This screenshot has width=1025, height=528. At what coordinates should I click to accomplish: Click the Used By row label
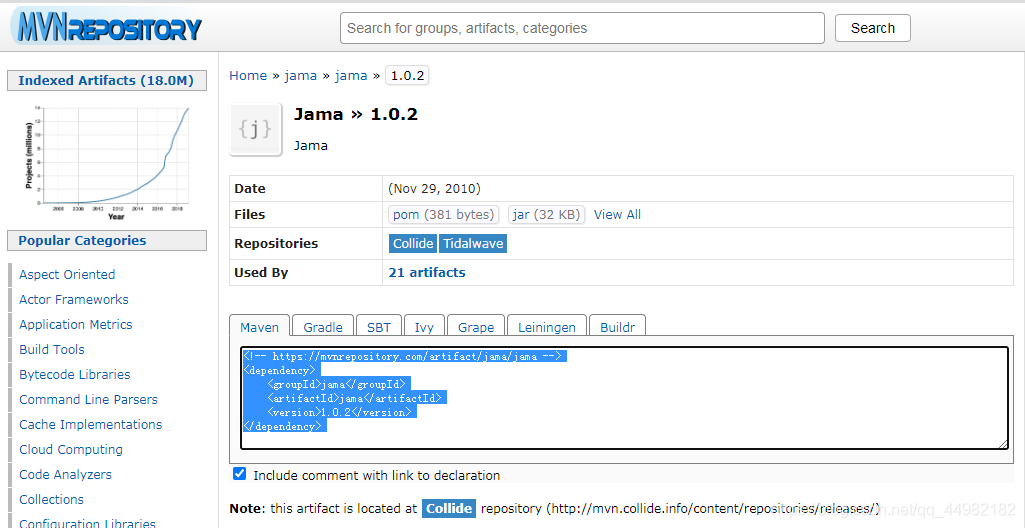(x=261, y=272)
